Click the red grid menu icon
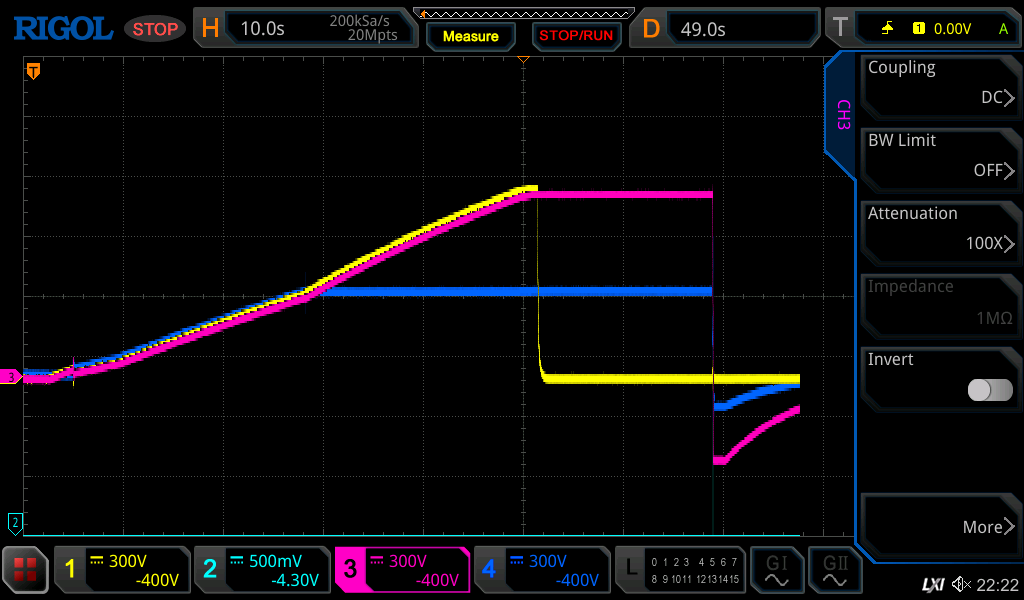This screenshot has height=600, width=1024. 25,570
